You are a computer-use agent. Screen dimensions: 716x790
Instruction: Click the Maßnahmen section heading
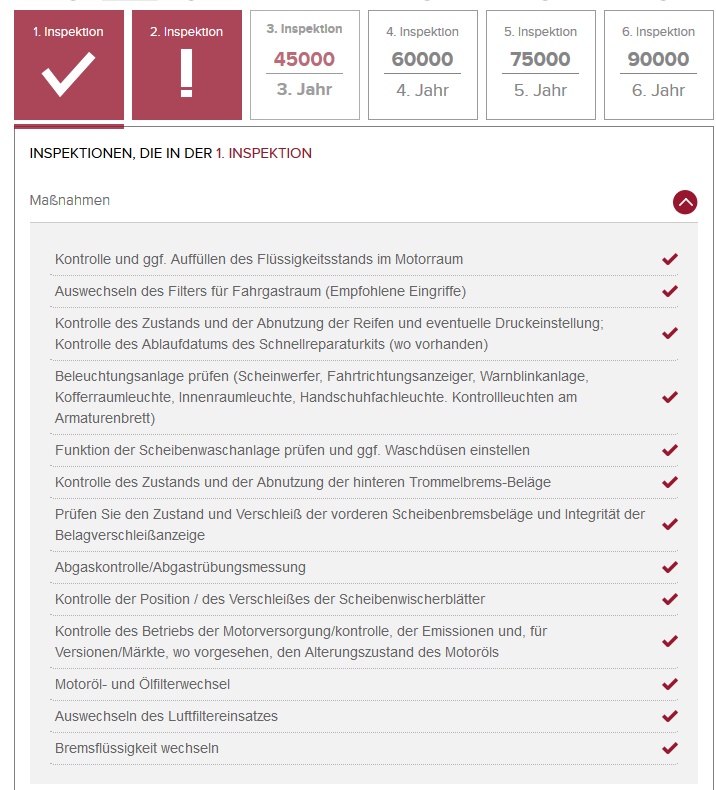70,201
